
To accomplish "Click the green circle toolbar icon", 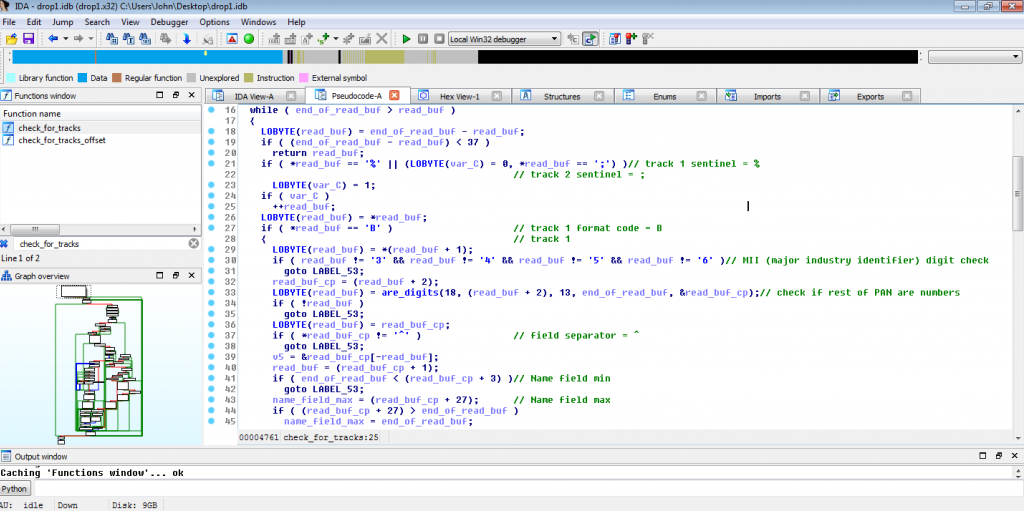I will [x=249, y=39].
